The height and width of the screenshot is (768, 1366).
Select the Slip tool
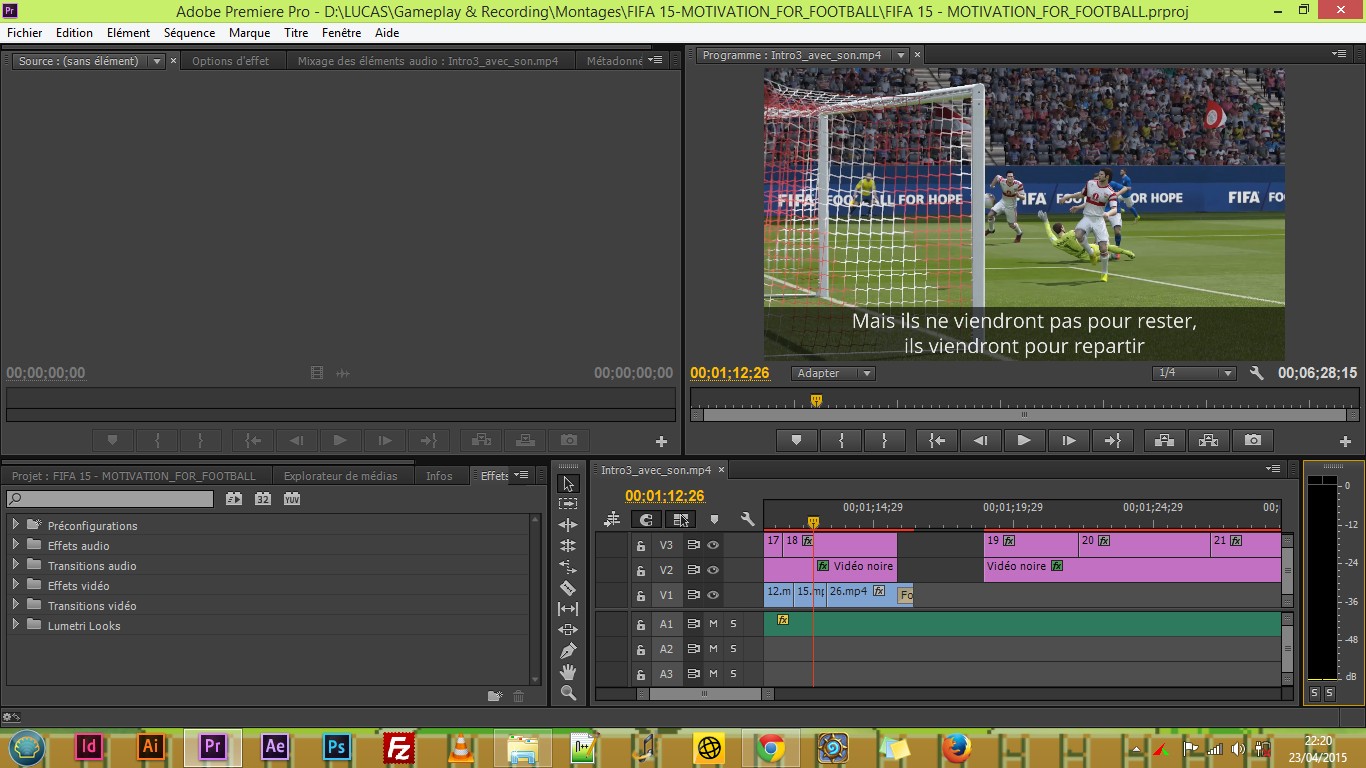point(568,609)
